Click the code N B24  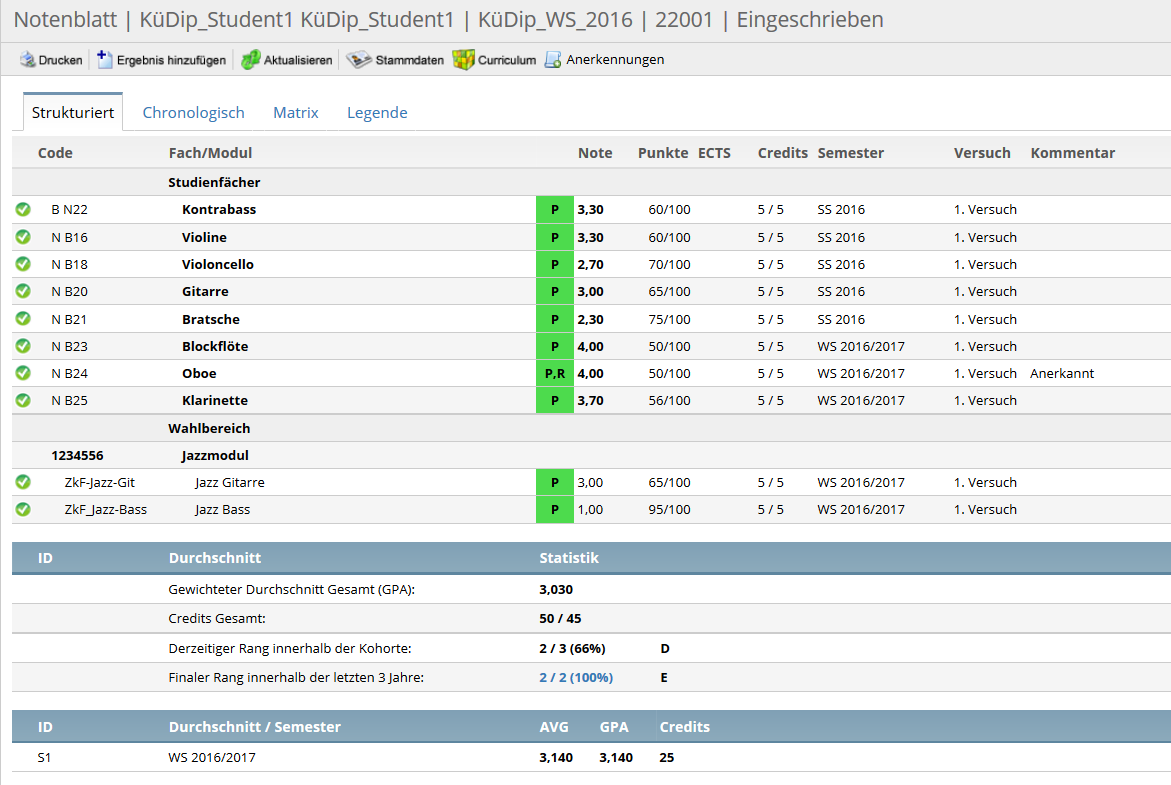(x=69, y=373)
